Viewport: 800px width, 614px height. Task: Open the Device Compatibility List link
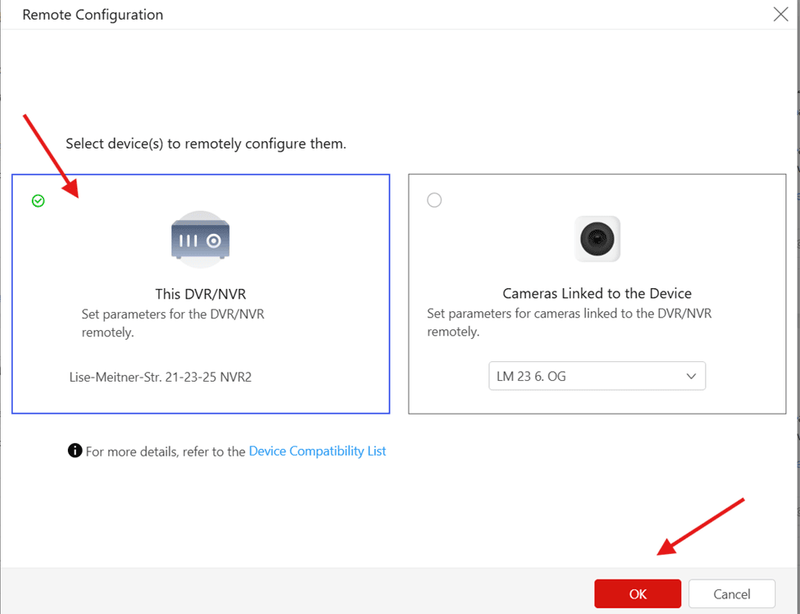coord(317,451)
